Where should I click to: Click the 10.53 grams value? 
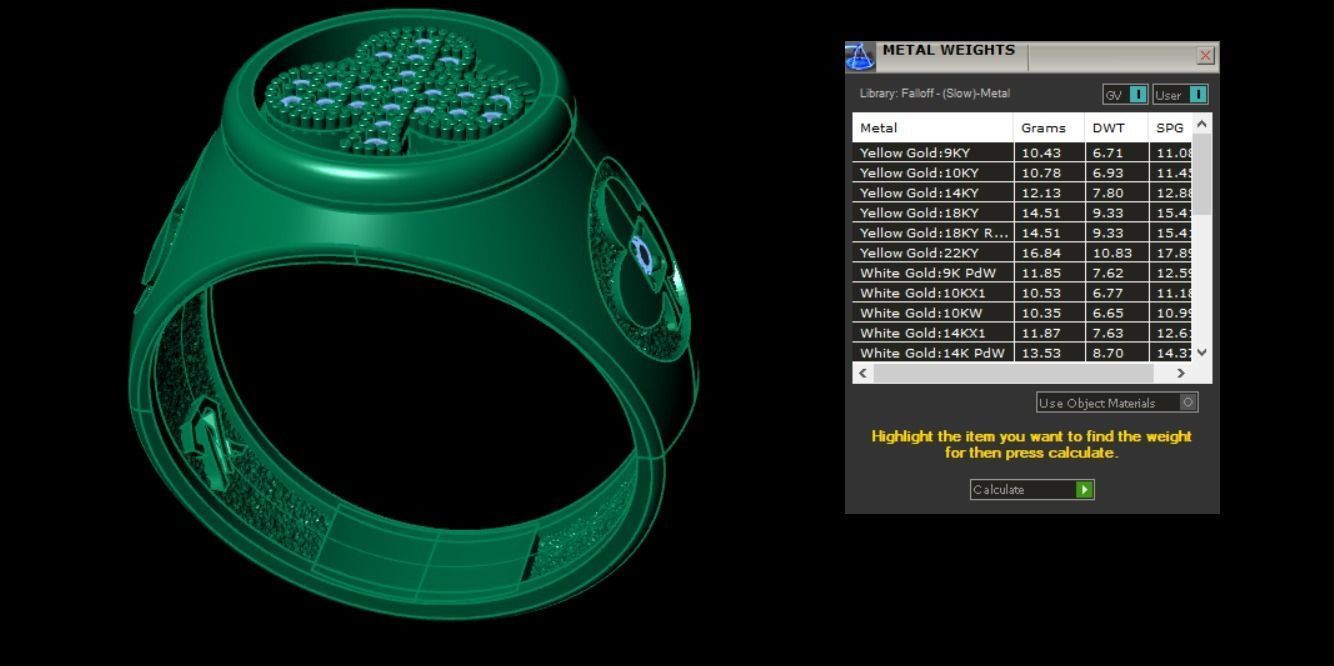[1041, 293]
